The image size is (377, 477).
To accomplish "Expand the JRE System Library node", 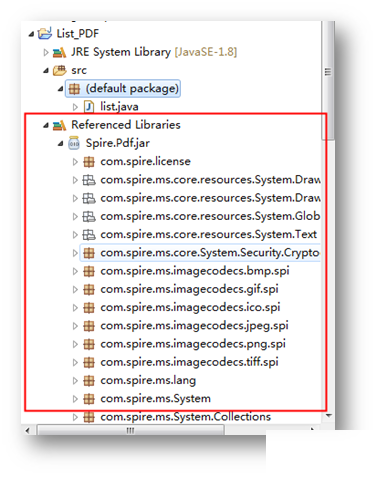I will click(x=46, y=52).
